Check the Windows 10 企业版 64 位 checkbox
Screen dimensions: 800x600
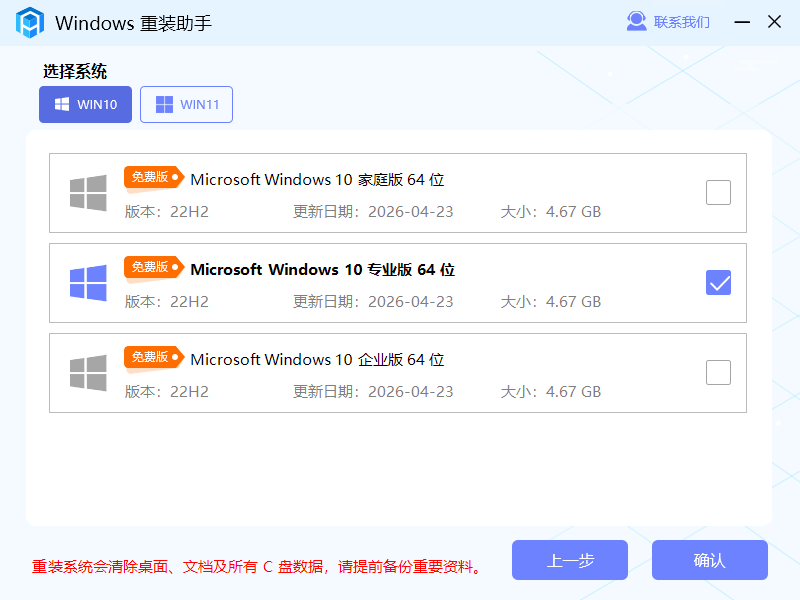(718, 372)
